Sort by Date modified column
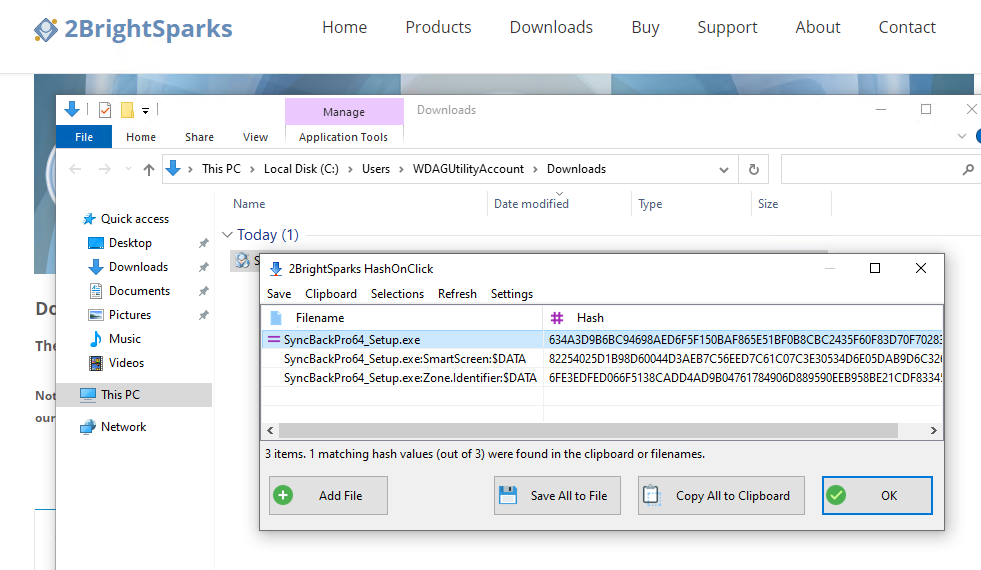The height and width of the screenshot is (570, 981). click(x=531, y=204)
